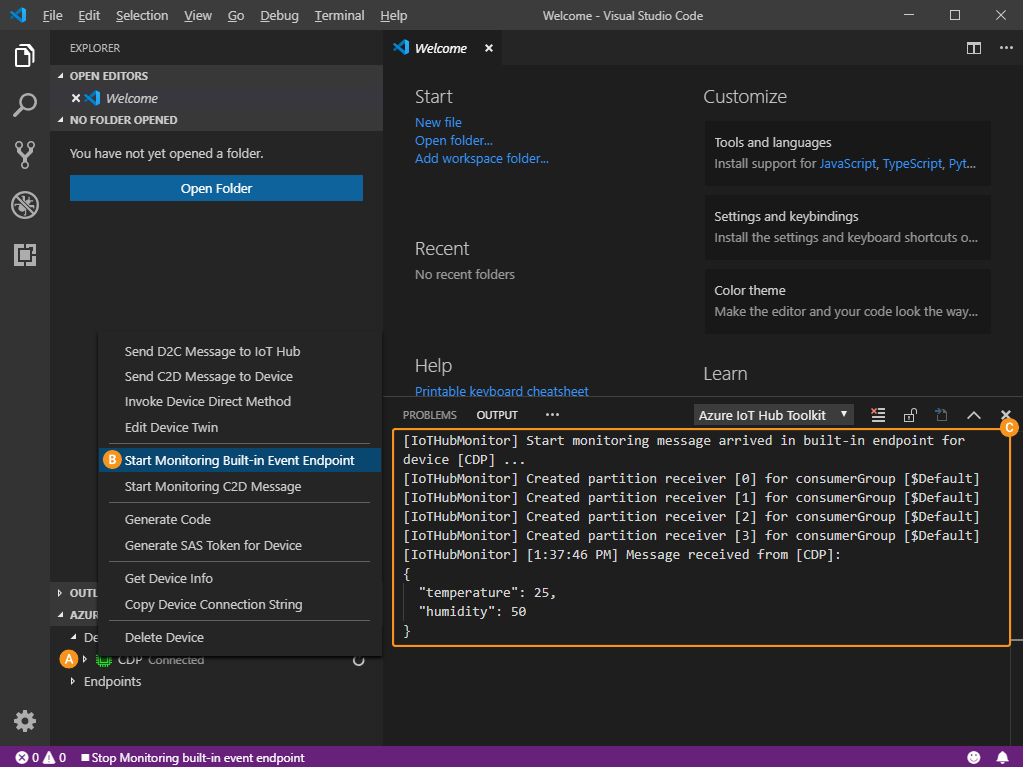
Task: Open the Manage gear icon
Action: coord(25,720)
